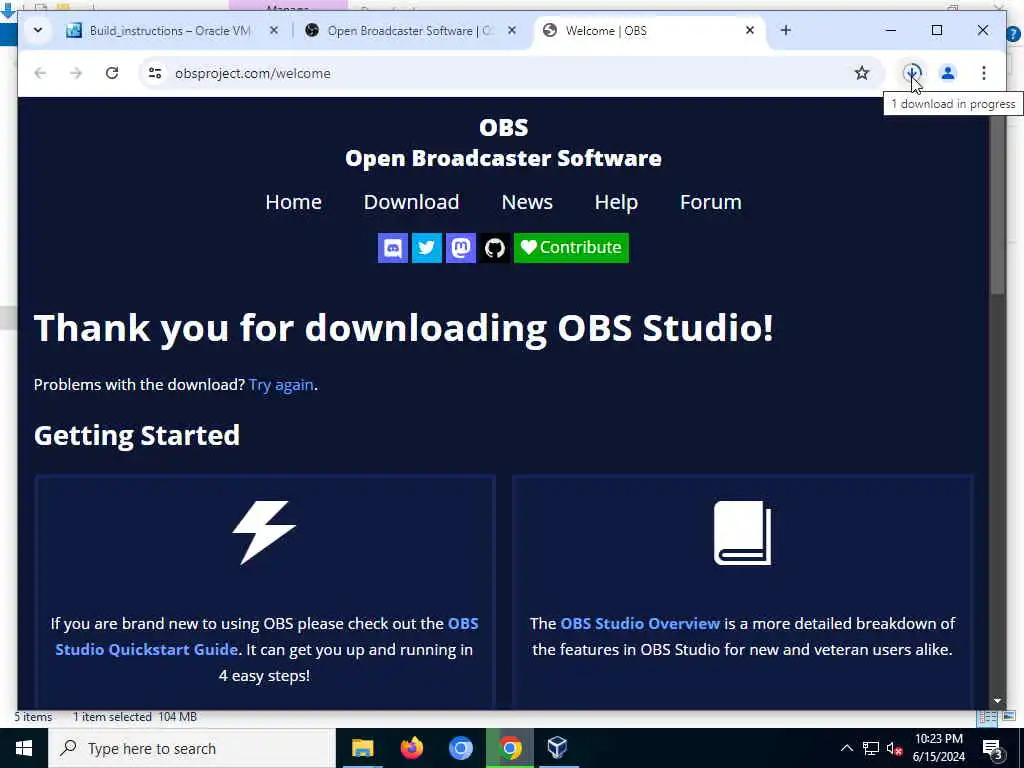
Task: Open network status tray icon
Action: 871,748
